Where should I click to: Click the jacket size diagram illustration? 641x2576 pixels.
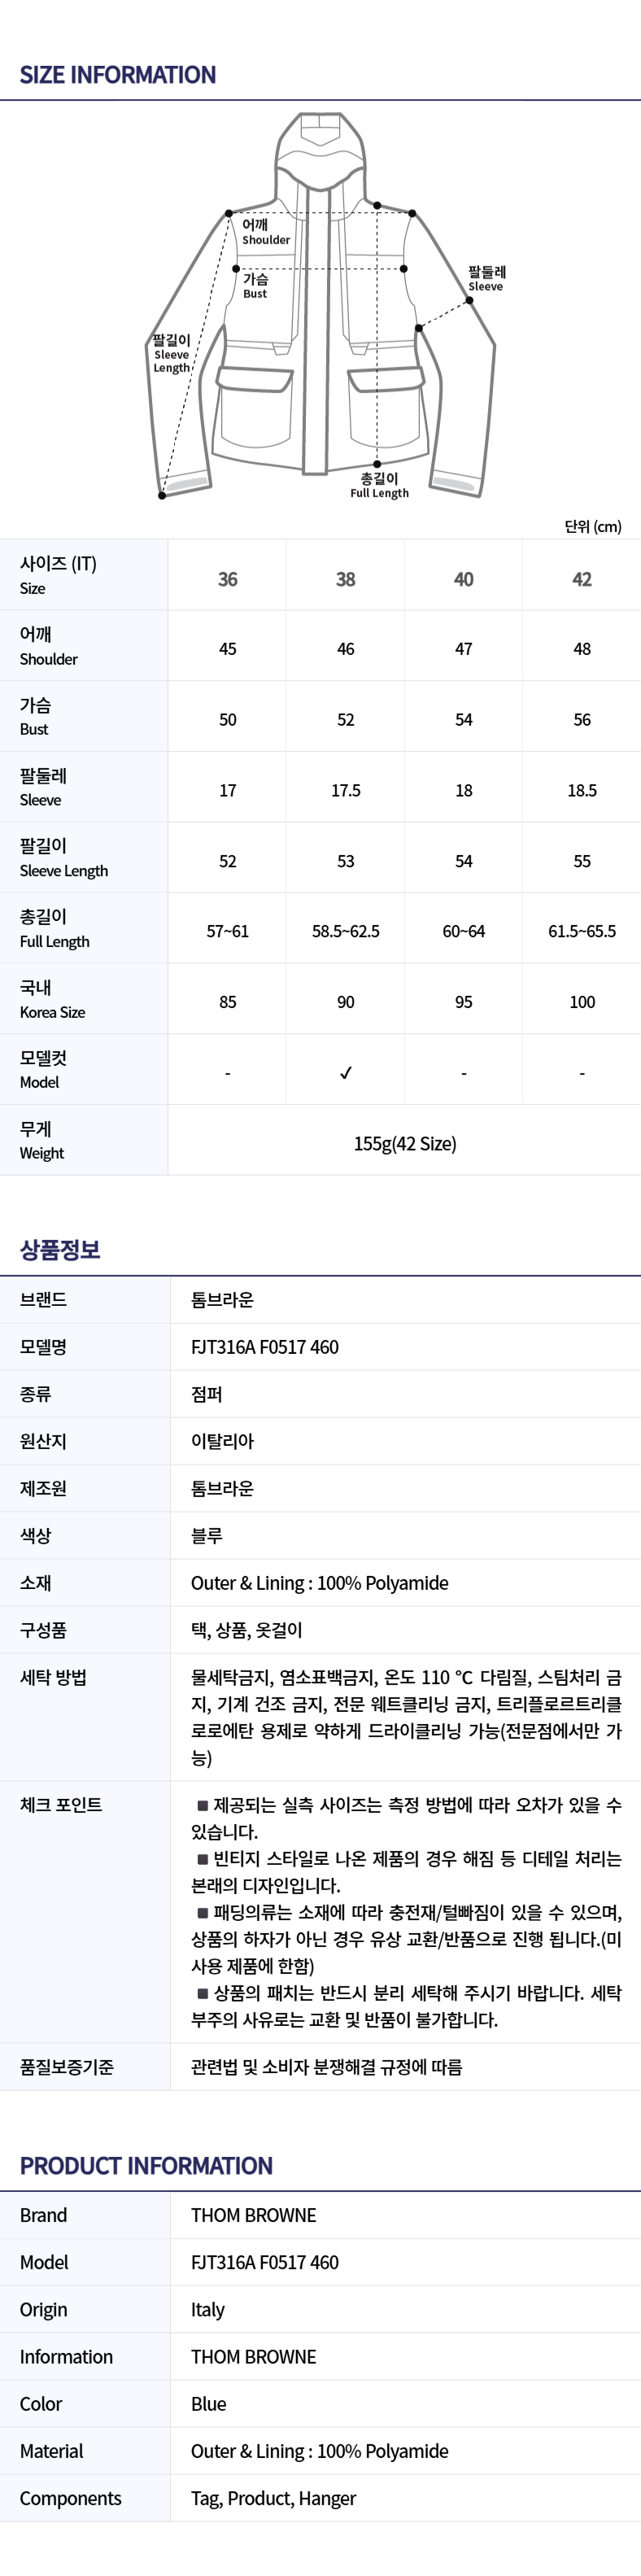(x=321, y=305)
